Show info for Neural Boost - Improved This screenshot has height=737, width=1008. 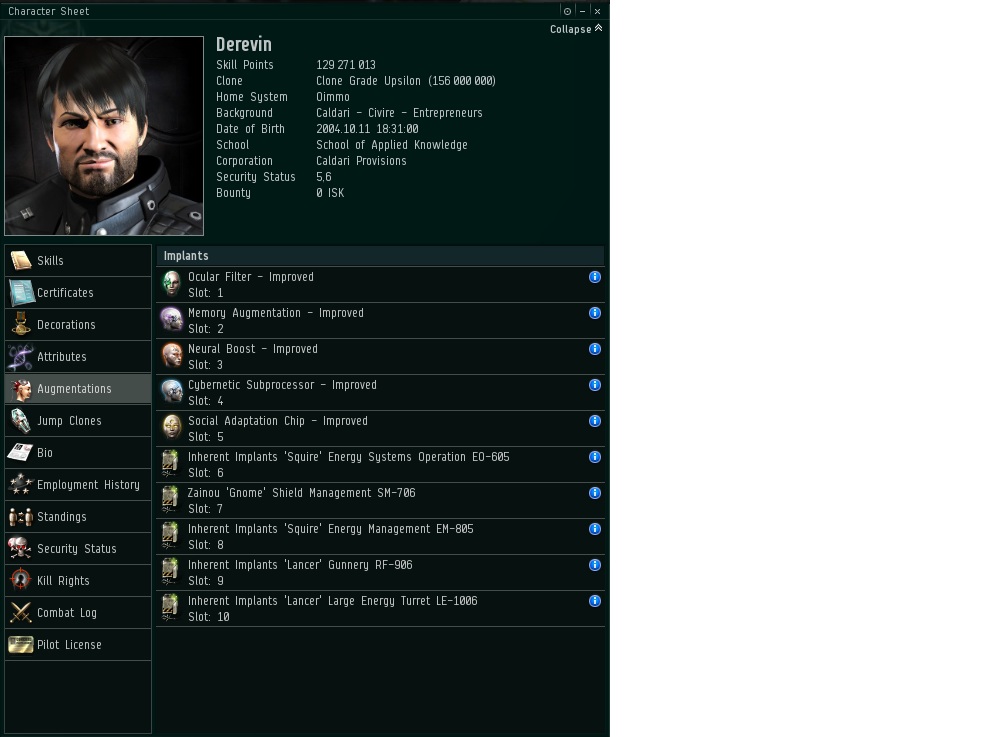595,349
